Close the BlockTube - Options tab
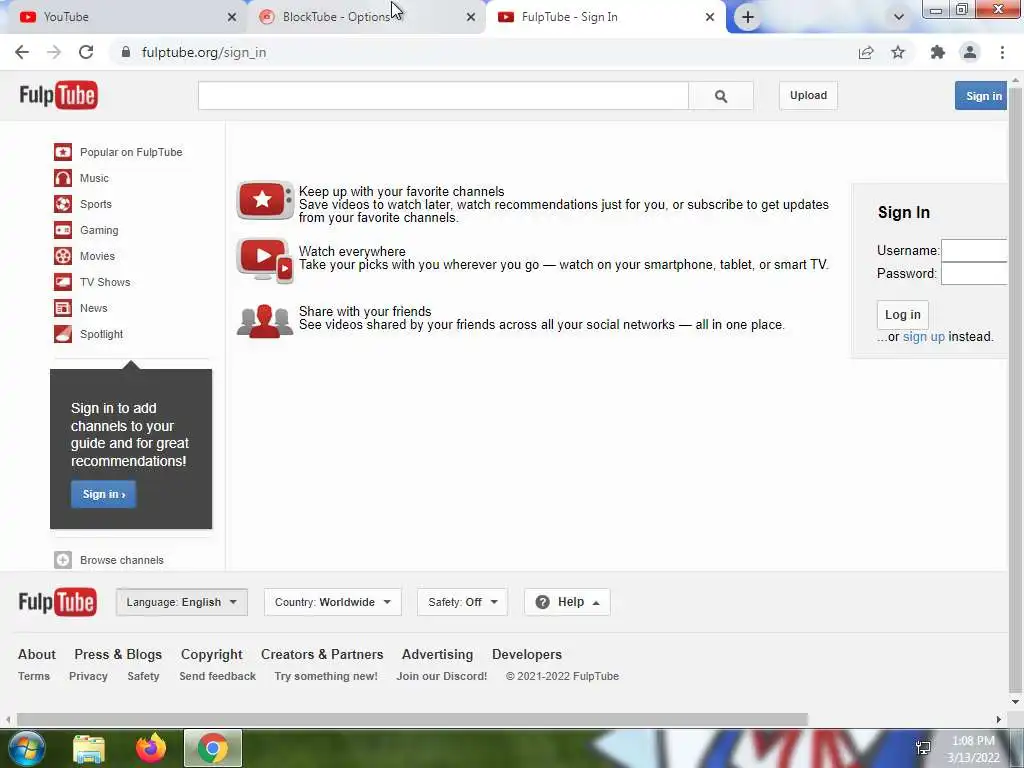 471,17
